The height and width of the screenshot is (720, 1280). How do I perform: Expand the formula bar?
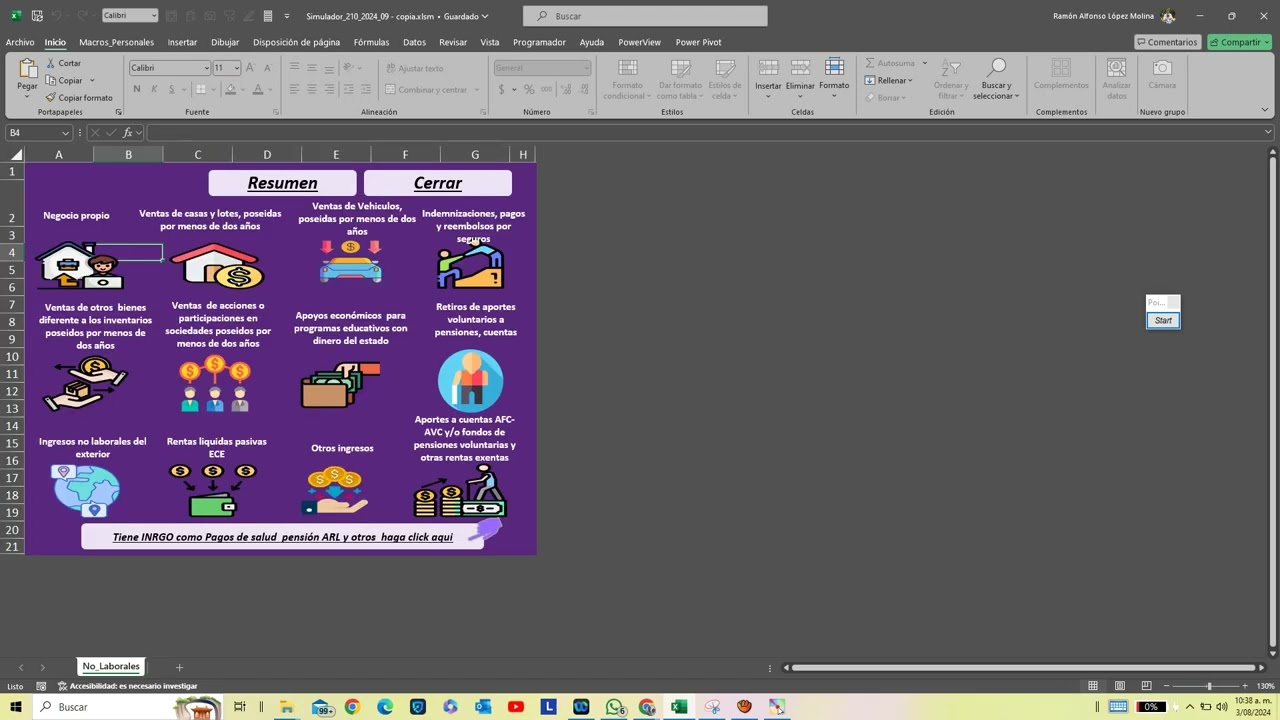[1268, 132]
